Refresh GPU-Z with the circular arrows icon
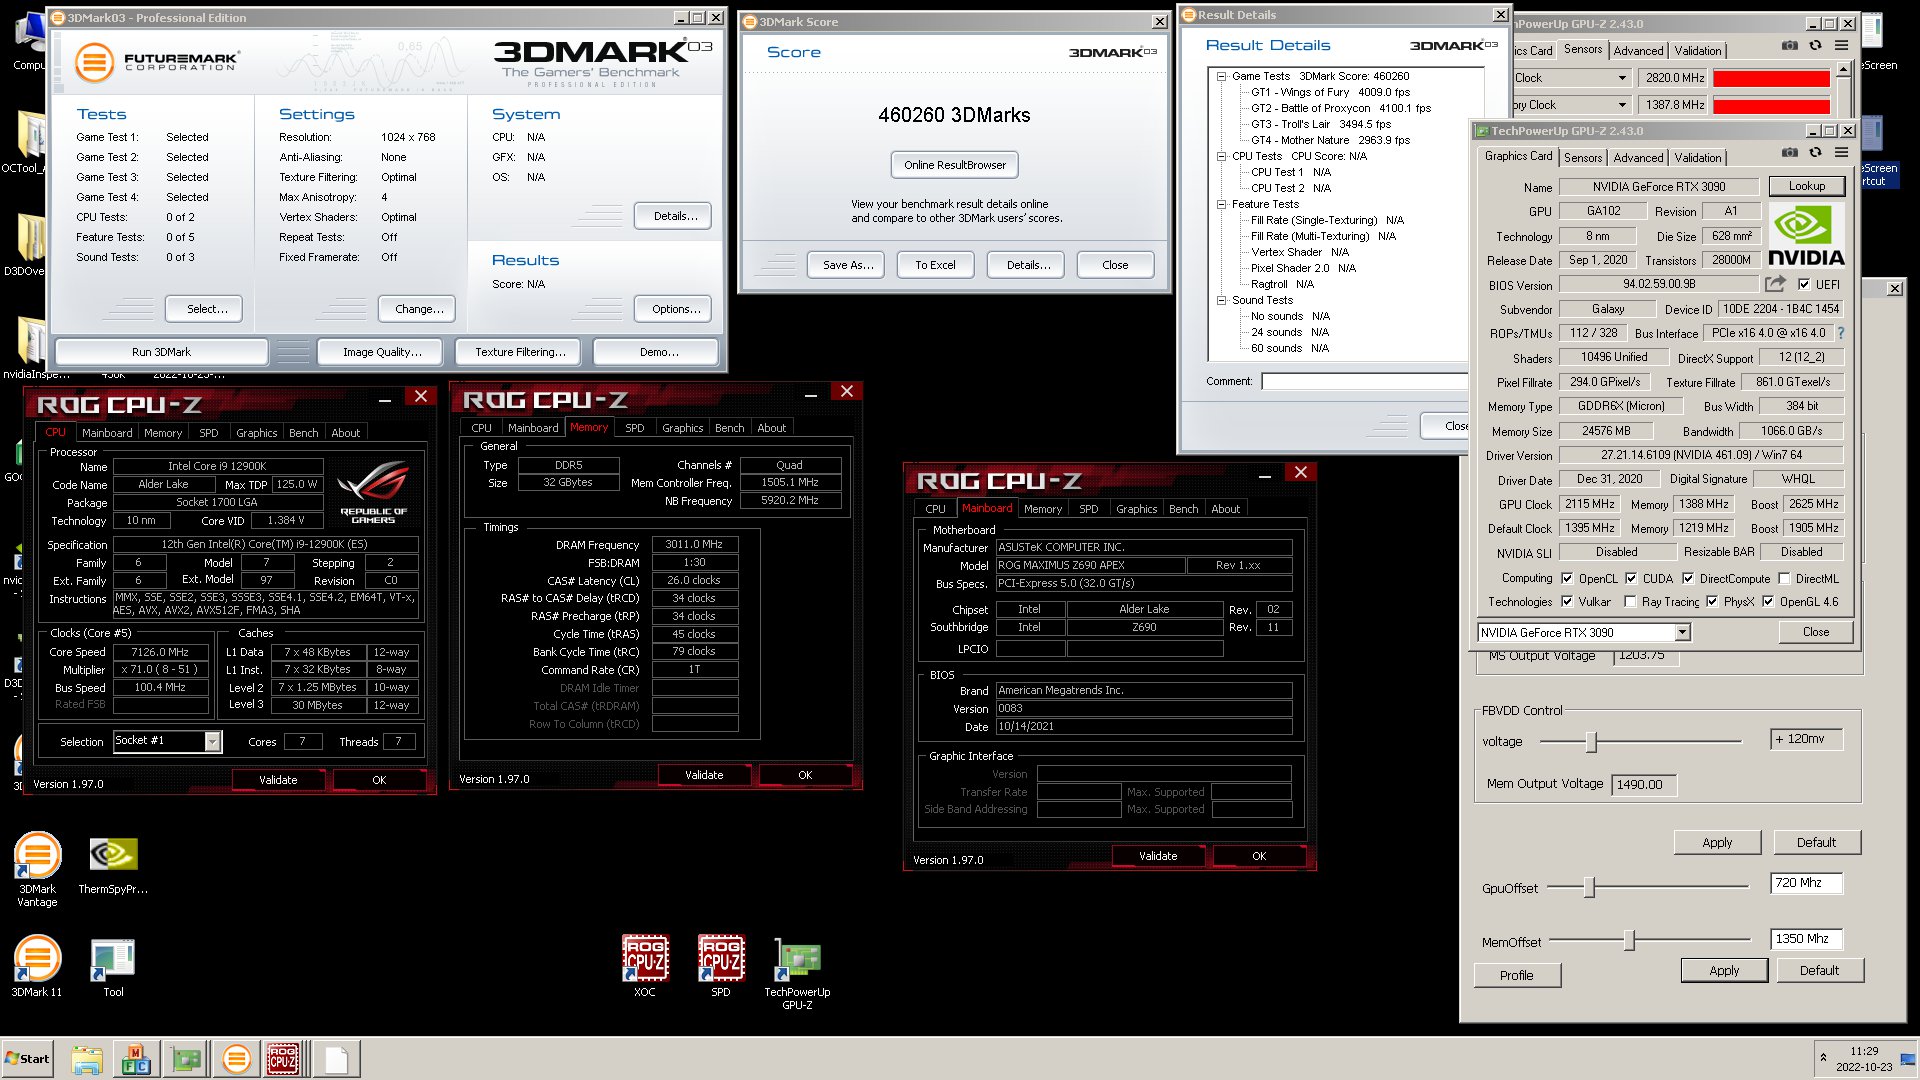The image size is (1920, 1080). click(x=1816, y=153)
